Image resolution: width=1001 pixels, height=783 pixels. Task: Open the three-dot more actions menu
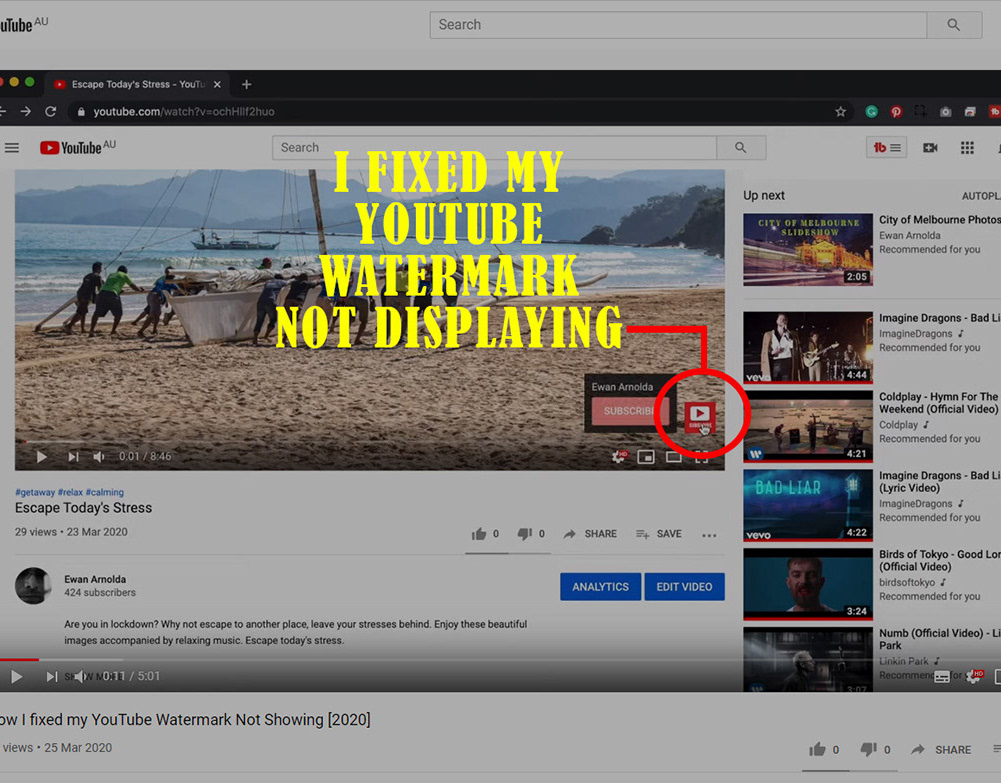coord(709,535)
